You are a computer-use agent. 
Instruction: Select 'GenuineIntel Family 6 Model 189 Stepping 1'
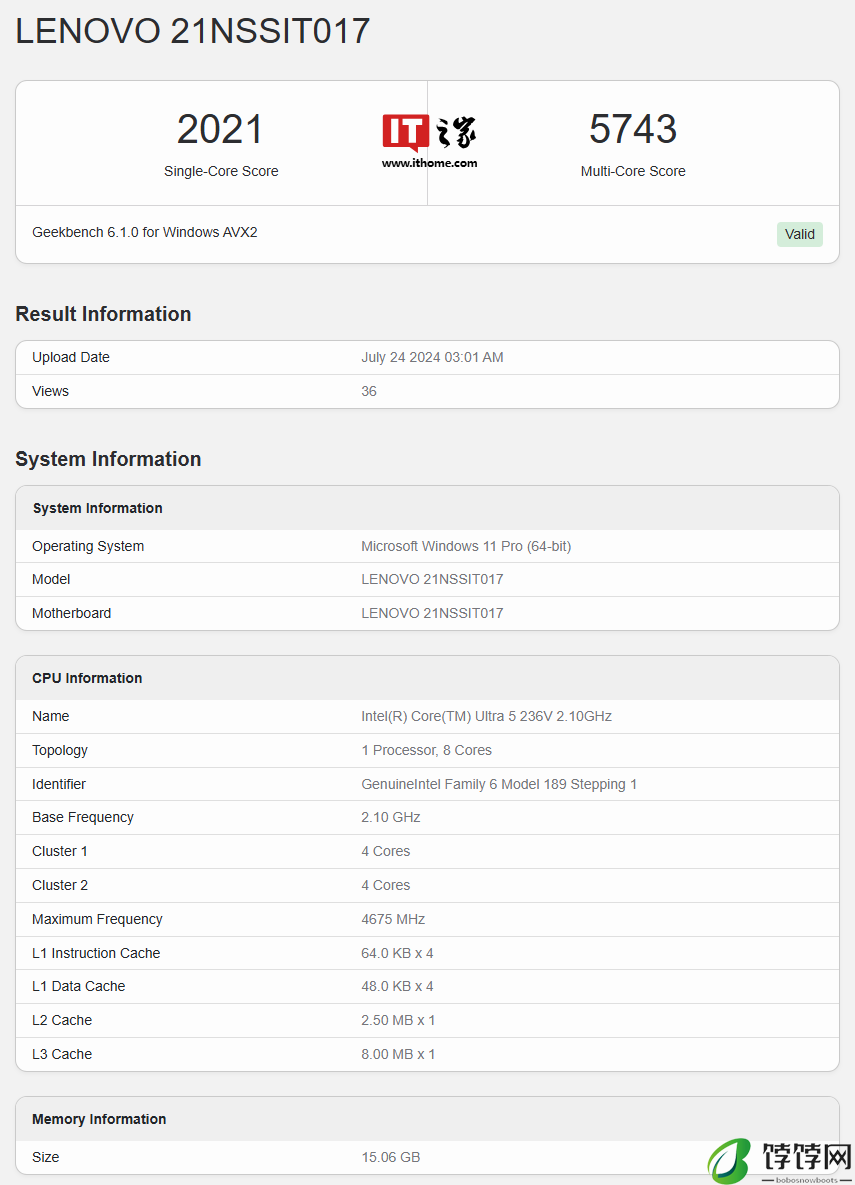click(x=499, y=784)
